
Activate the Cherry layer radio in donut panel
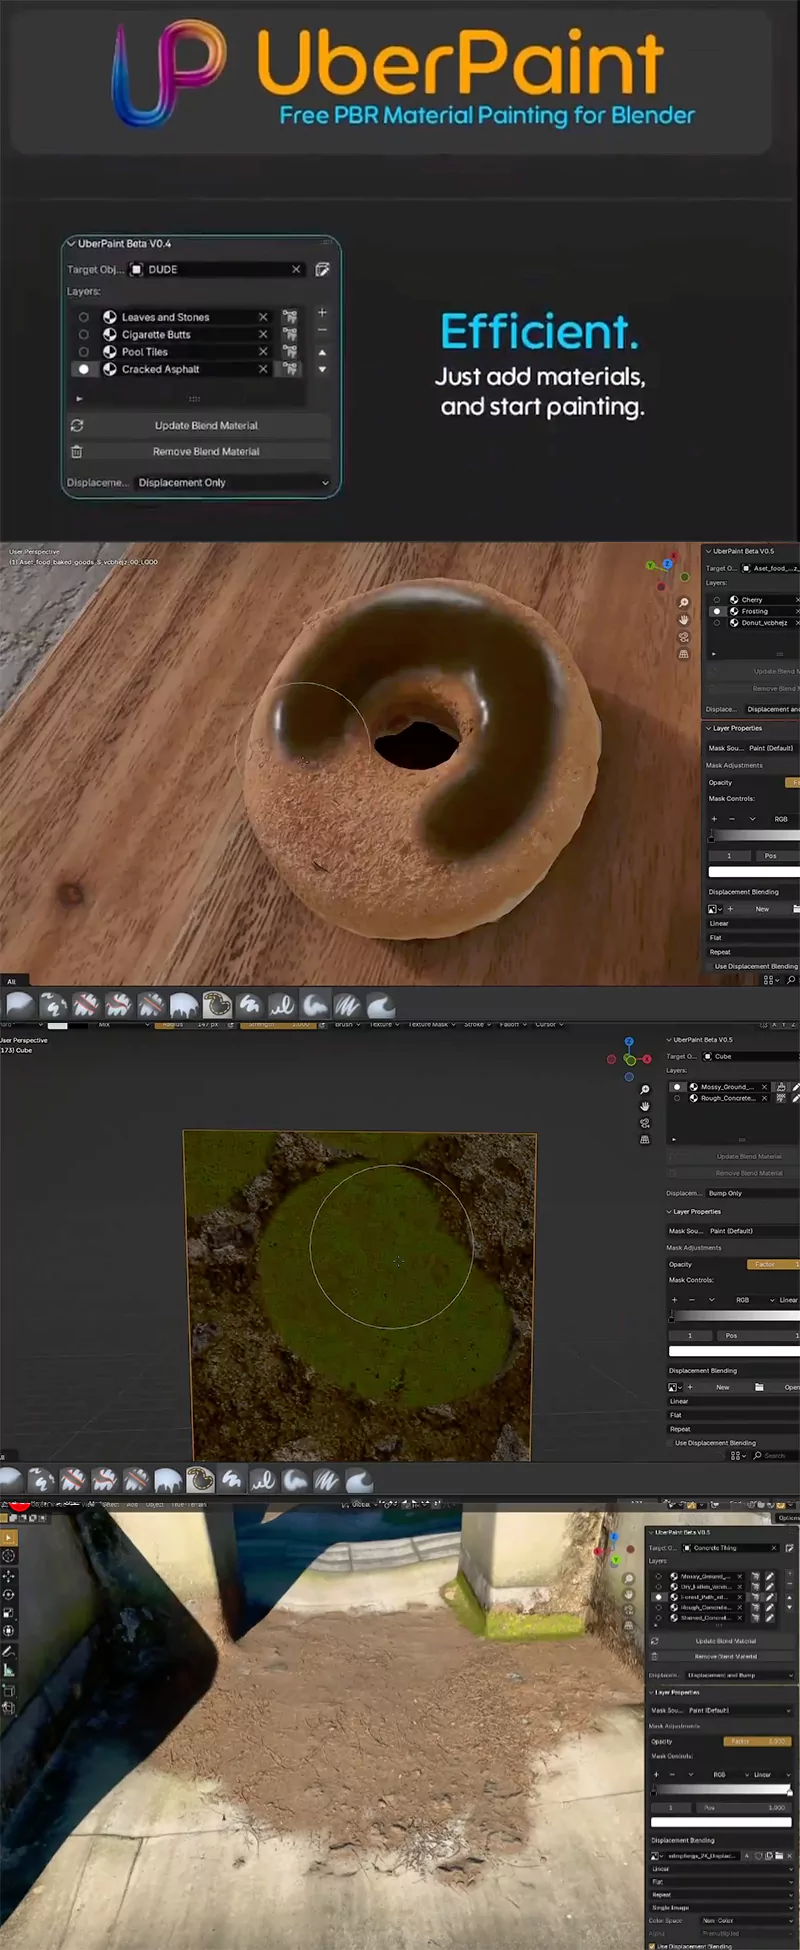tap(717, 600)
